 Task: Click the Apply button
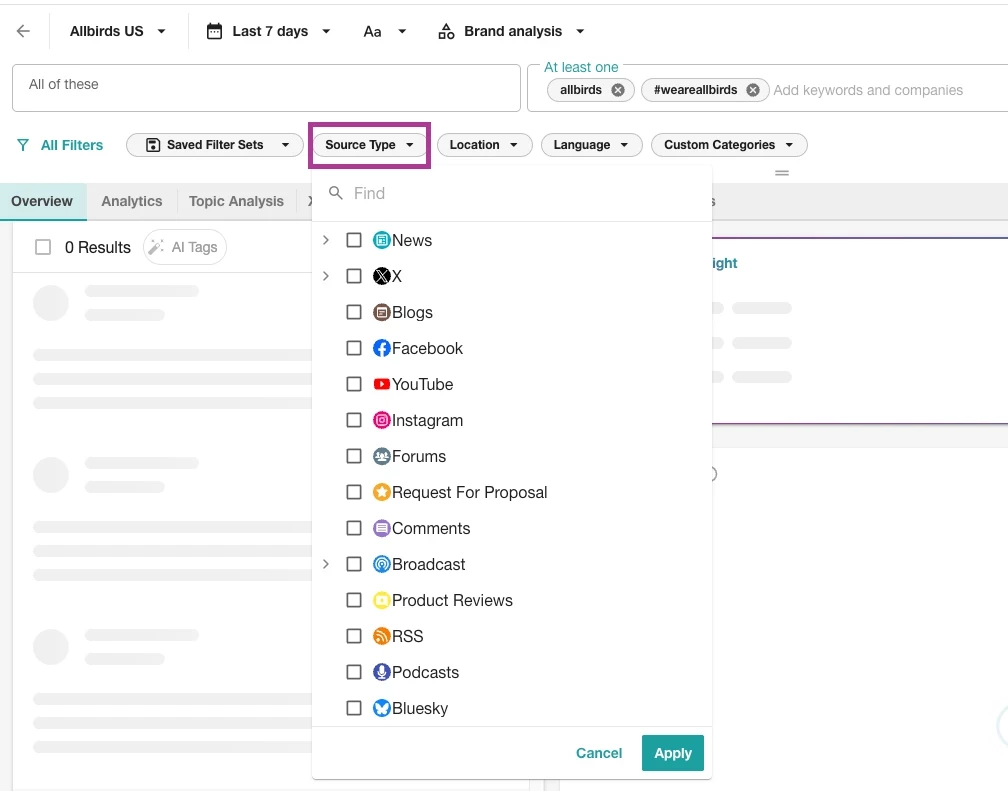point(672,752)
